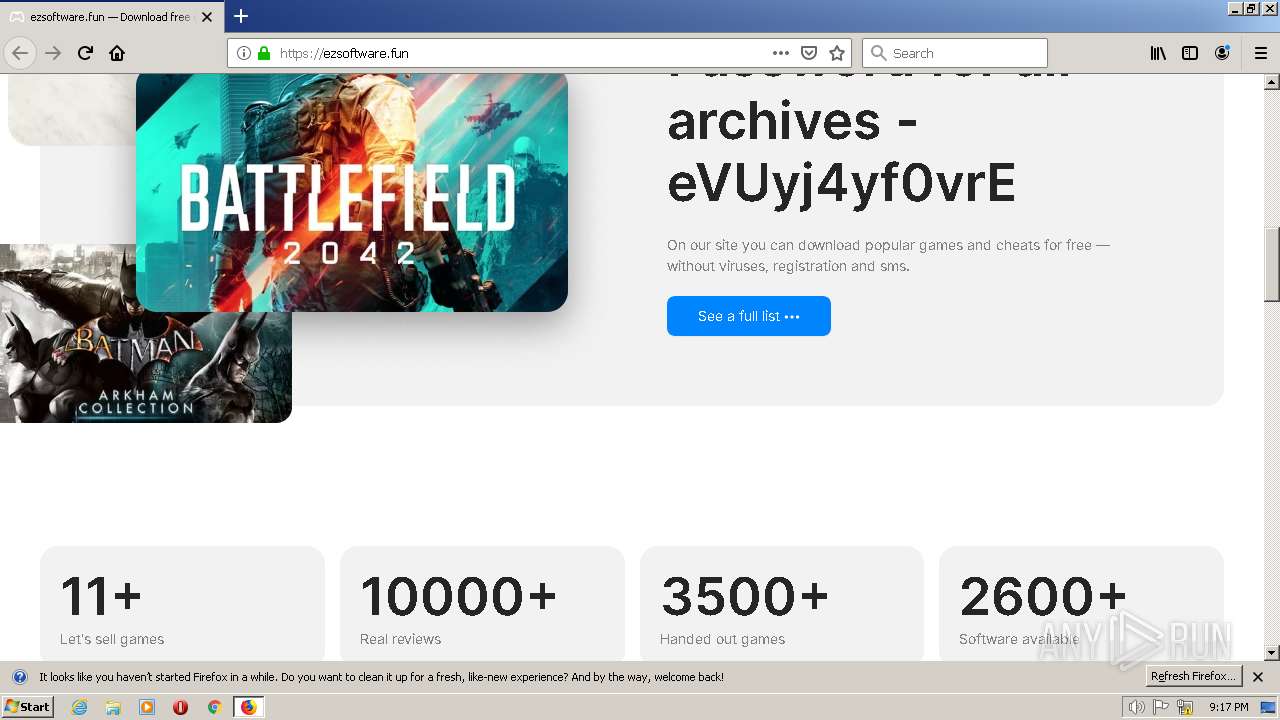The height and width of the screenshot is (720, 1280).
Task: Open the Firefox hamburger menu
Action: pyautogui.click(x=1261, y=53)
